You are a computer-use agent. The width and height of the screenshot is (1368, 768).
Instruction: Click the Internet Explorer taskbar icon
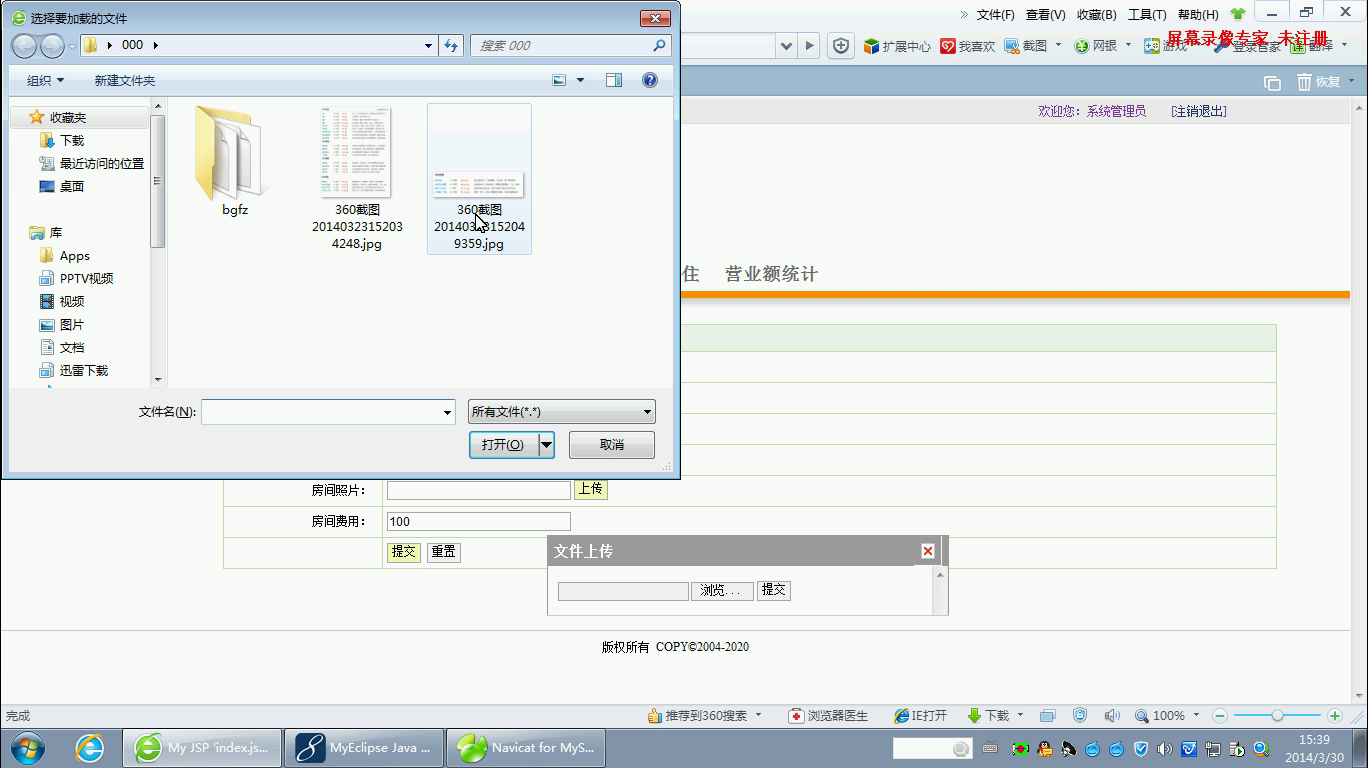coord(90,748)
